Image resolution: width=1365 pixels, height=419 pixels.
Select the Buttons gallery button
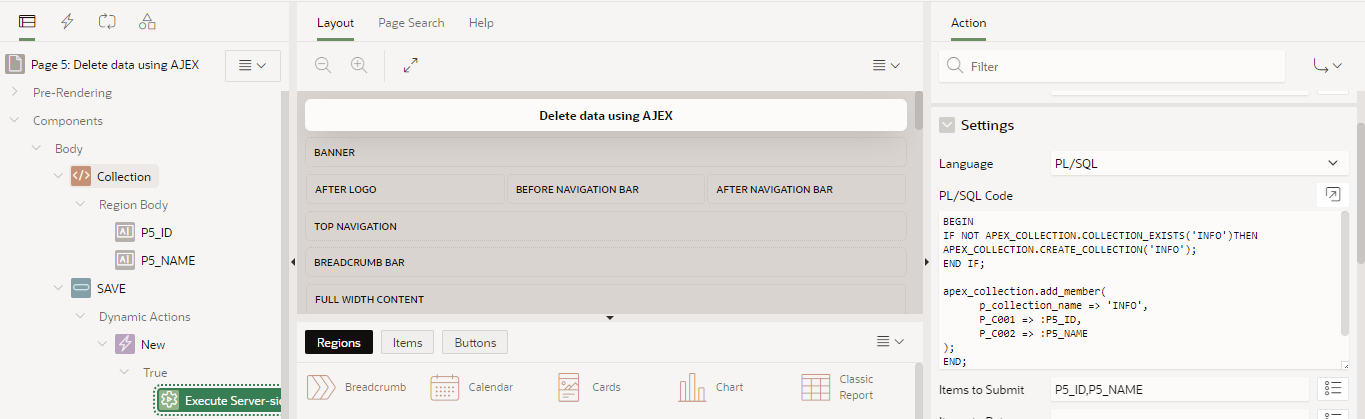pos(475,343)
